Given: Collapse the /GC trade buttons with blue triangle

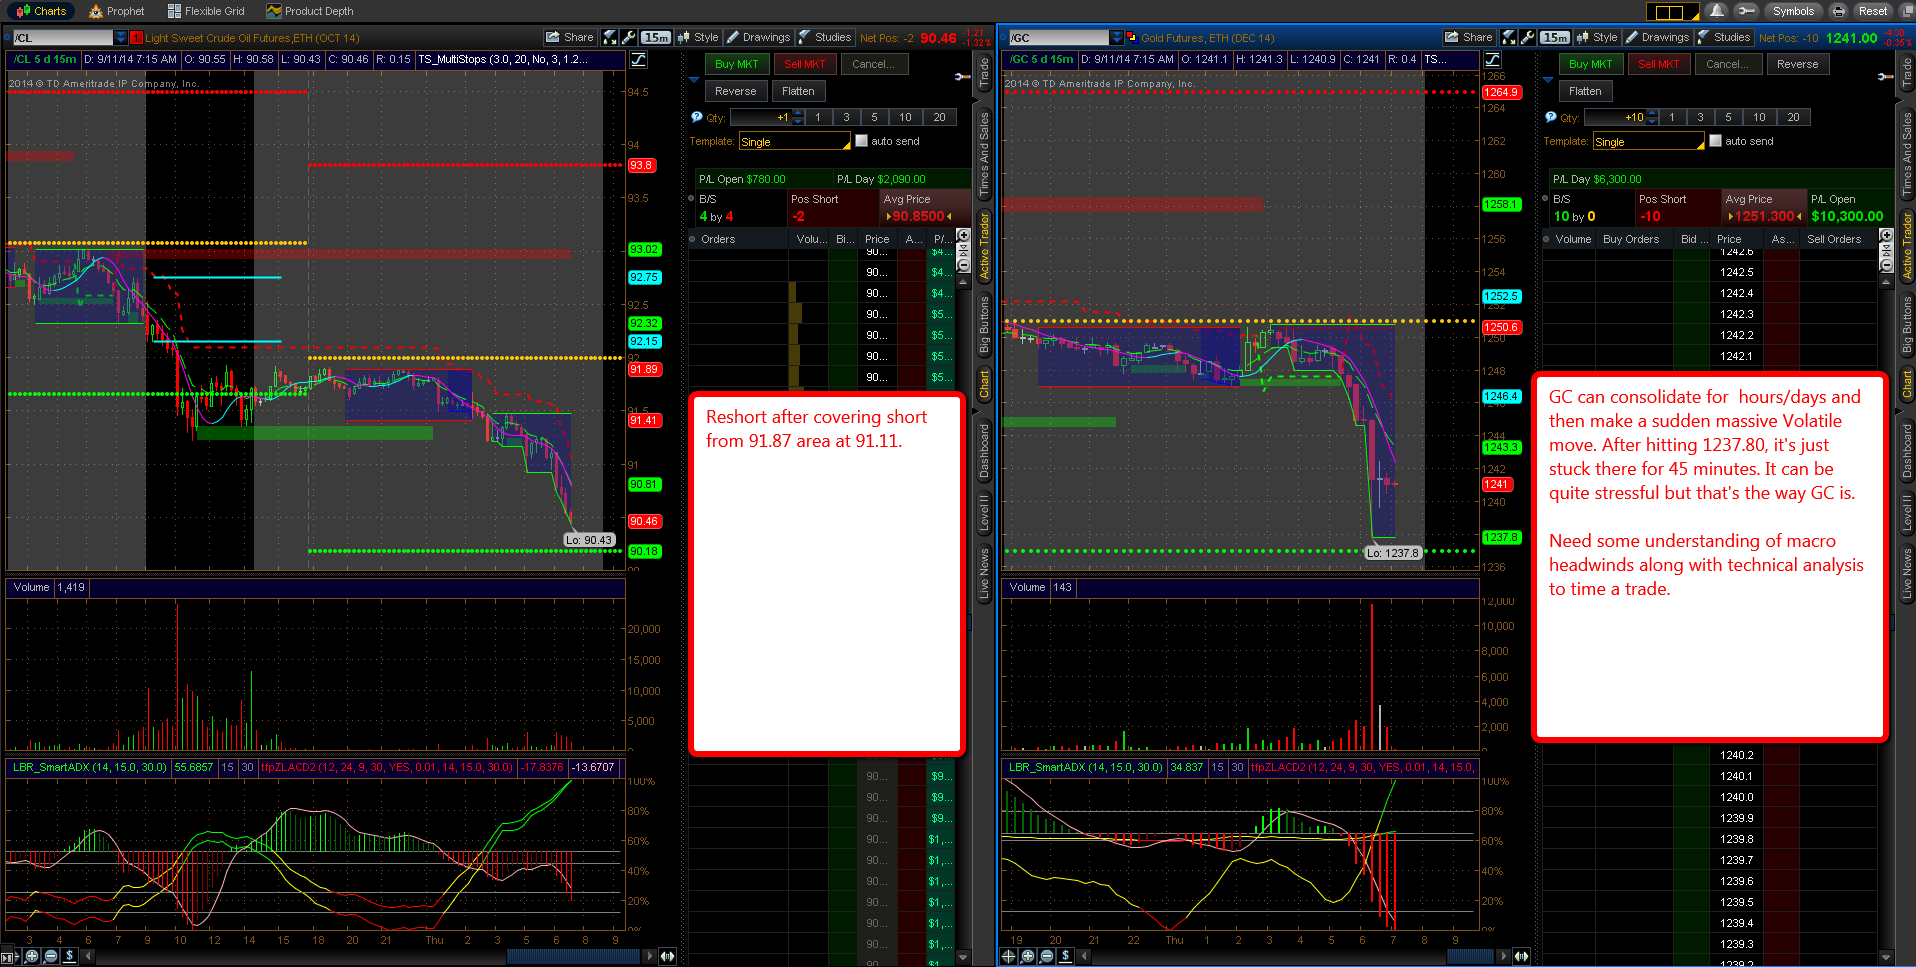Looking at the screenshot, I should click(x=1549, y=80).
